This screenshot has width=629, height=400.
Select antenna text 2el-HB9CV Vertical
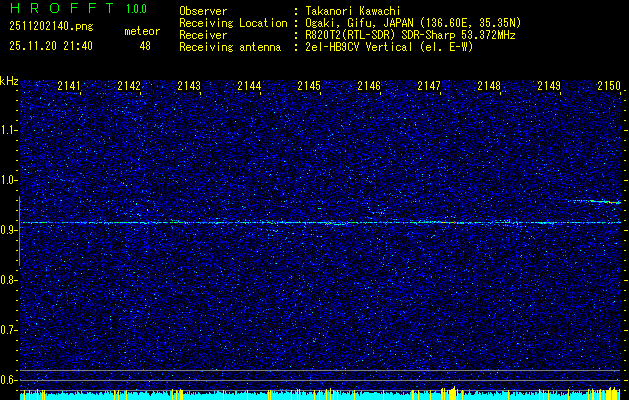(359, 47)
